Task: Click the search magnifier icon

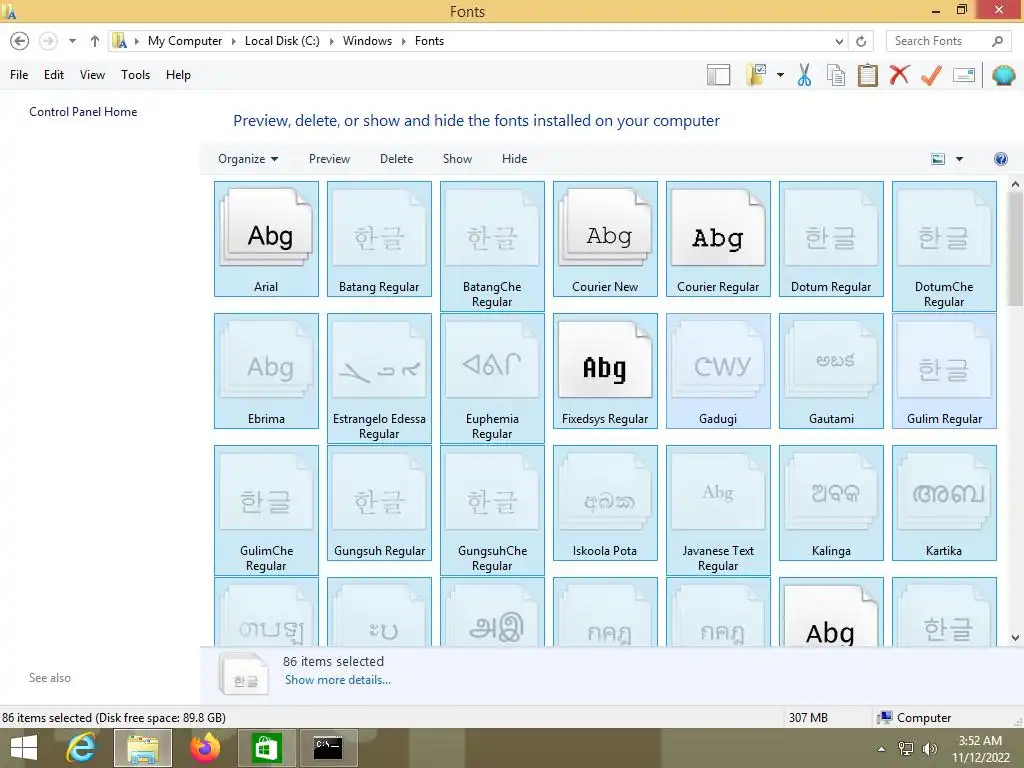Action: point(997,41)
